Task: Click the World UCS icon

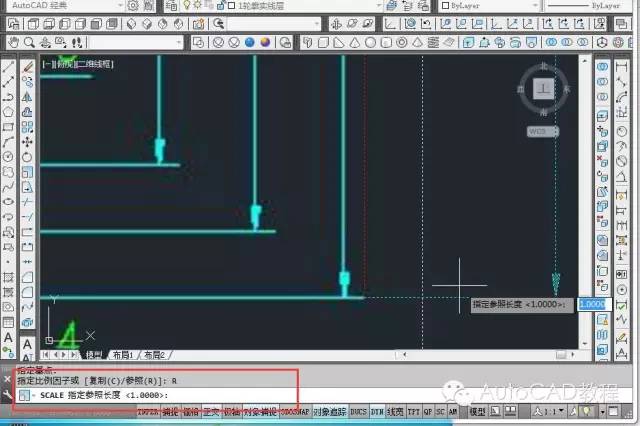Action: [411, 24]
